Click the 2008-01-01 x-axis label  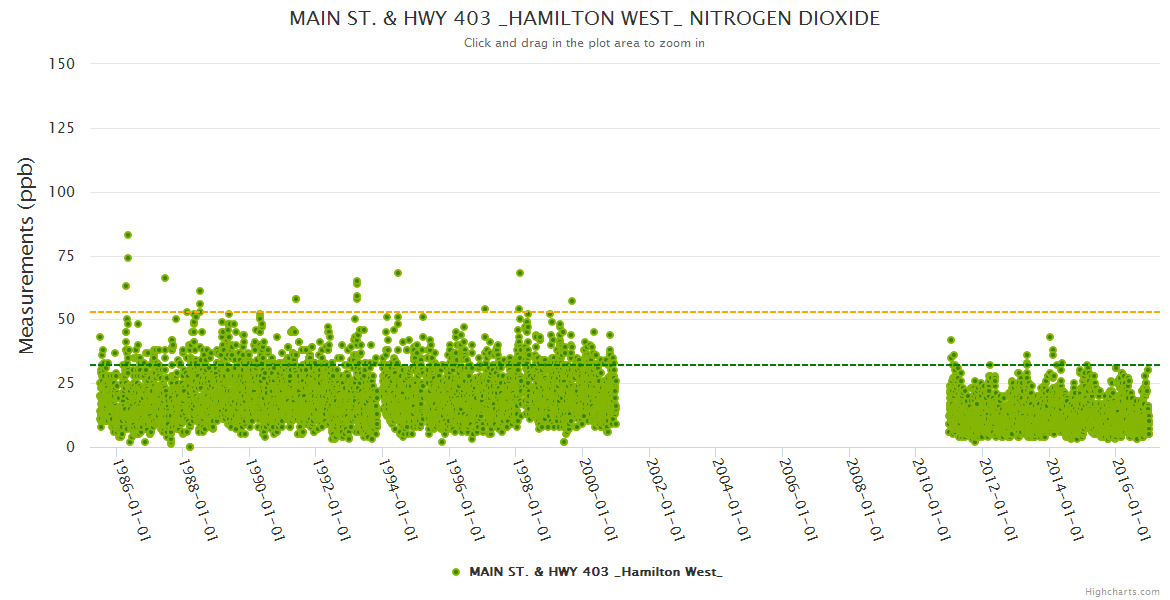[x=865, y=500]
